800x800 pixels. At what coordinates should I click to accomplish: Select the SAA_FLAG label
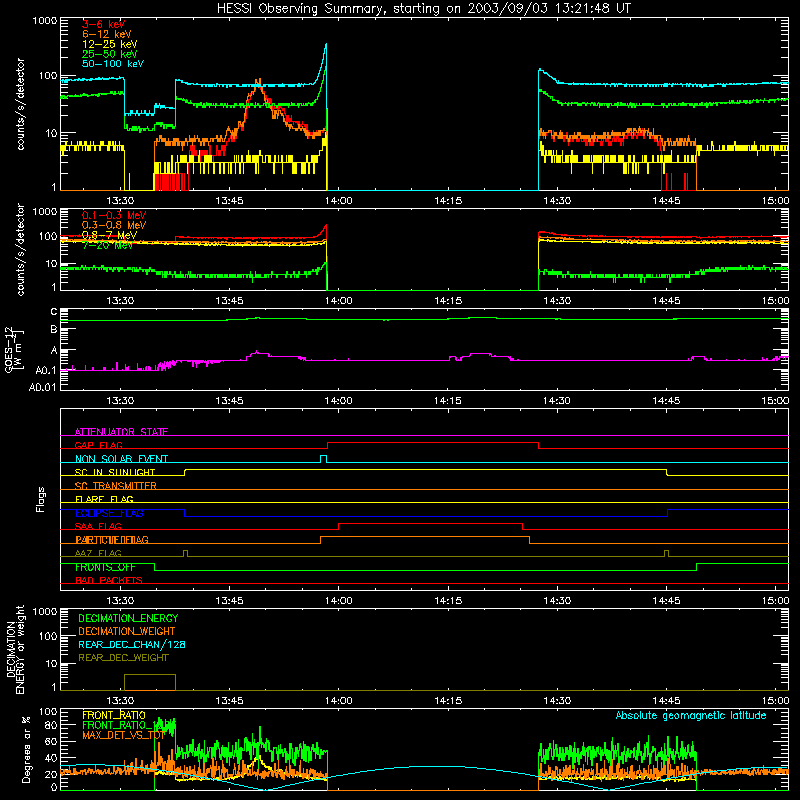pyautogui.click(x=98, y=527)
